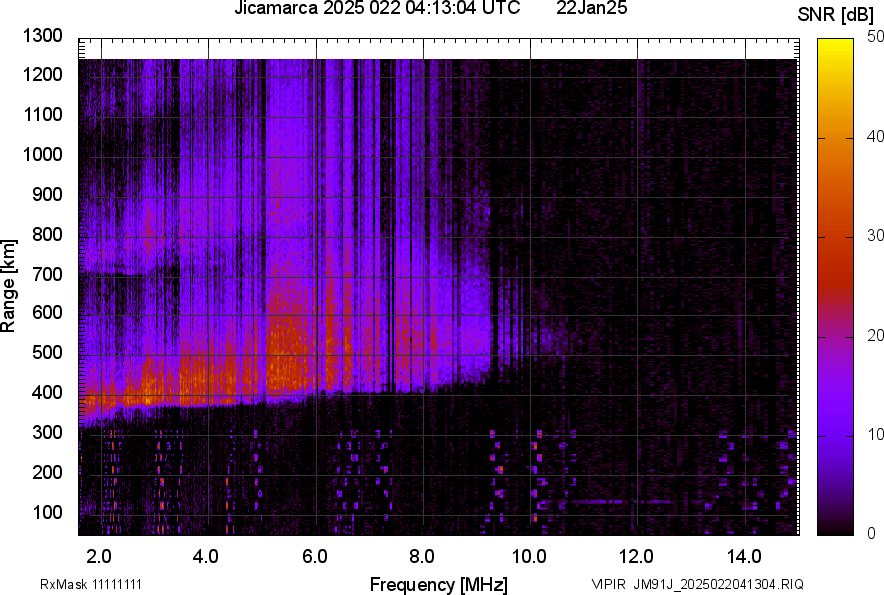Select the date label 22Jan25
The width and height of the screenshot is (884, 595).
pyautogui.click(x=592, y=10)
